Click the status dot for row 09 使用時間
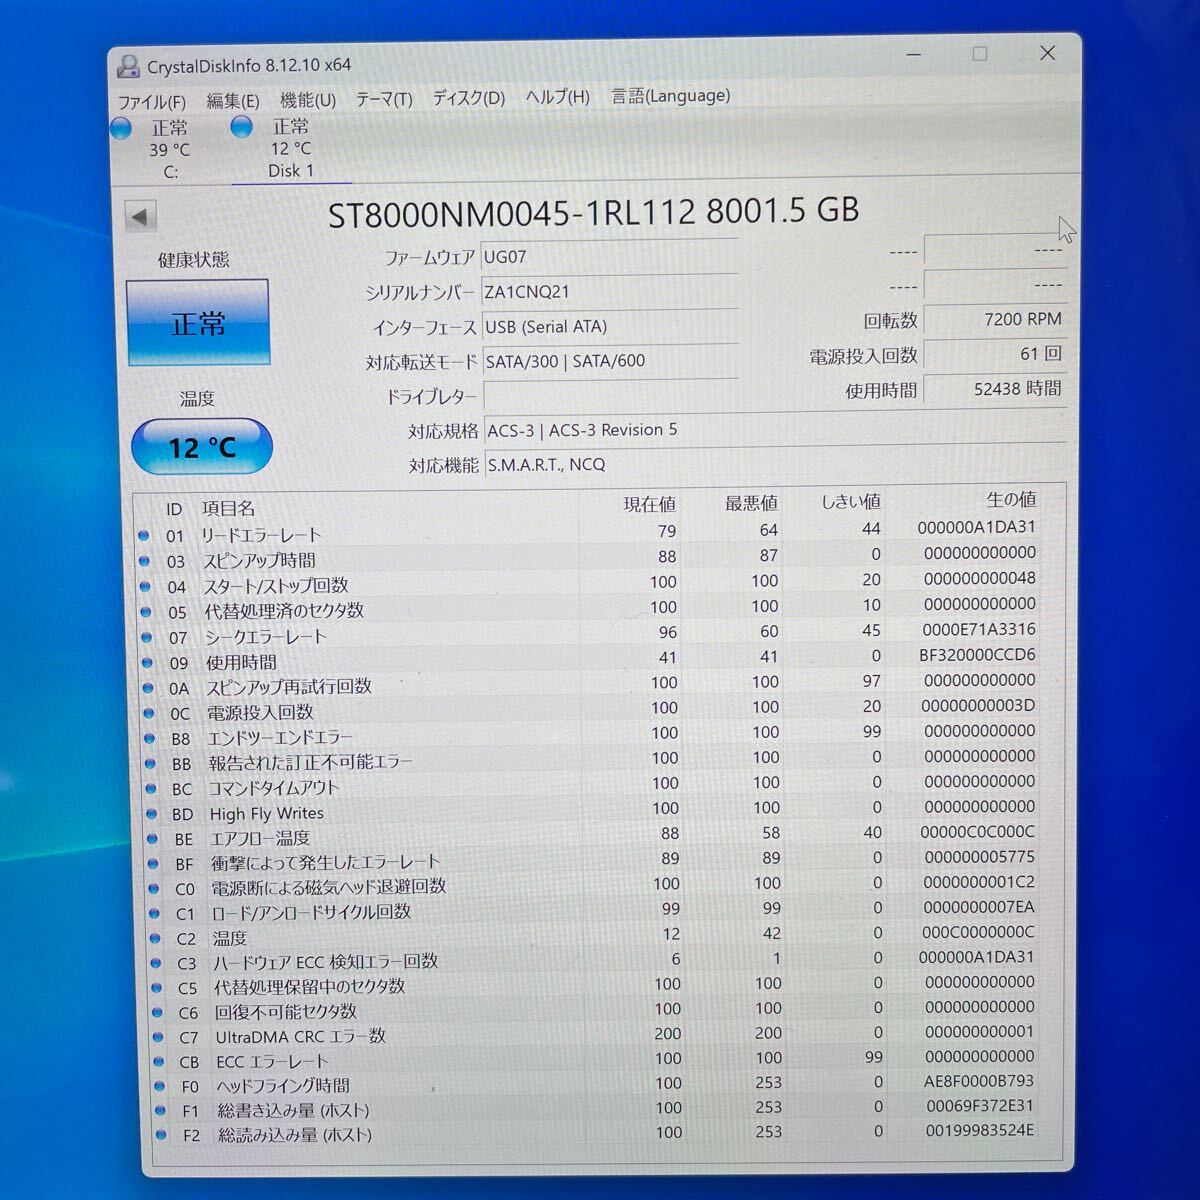 tap(148, 662)
